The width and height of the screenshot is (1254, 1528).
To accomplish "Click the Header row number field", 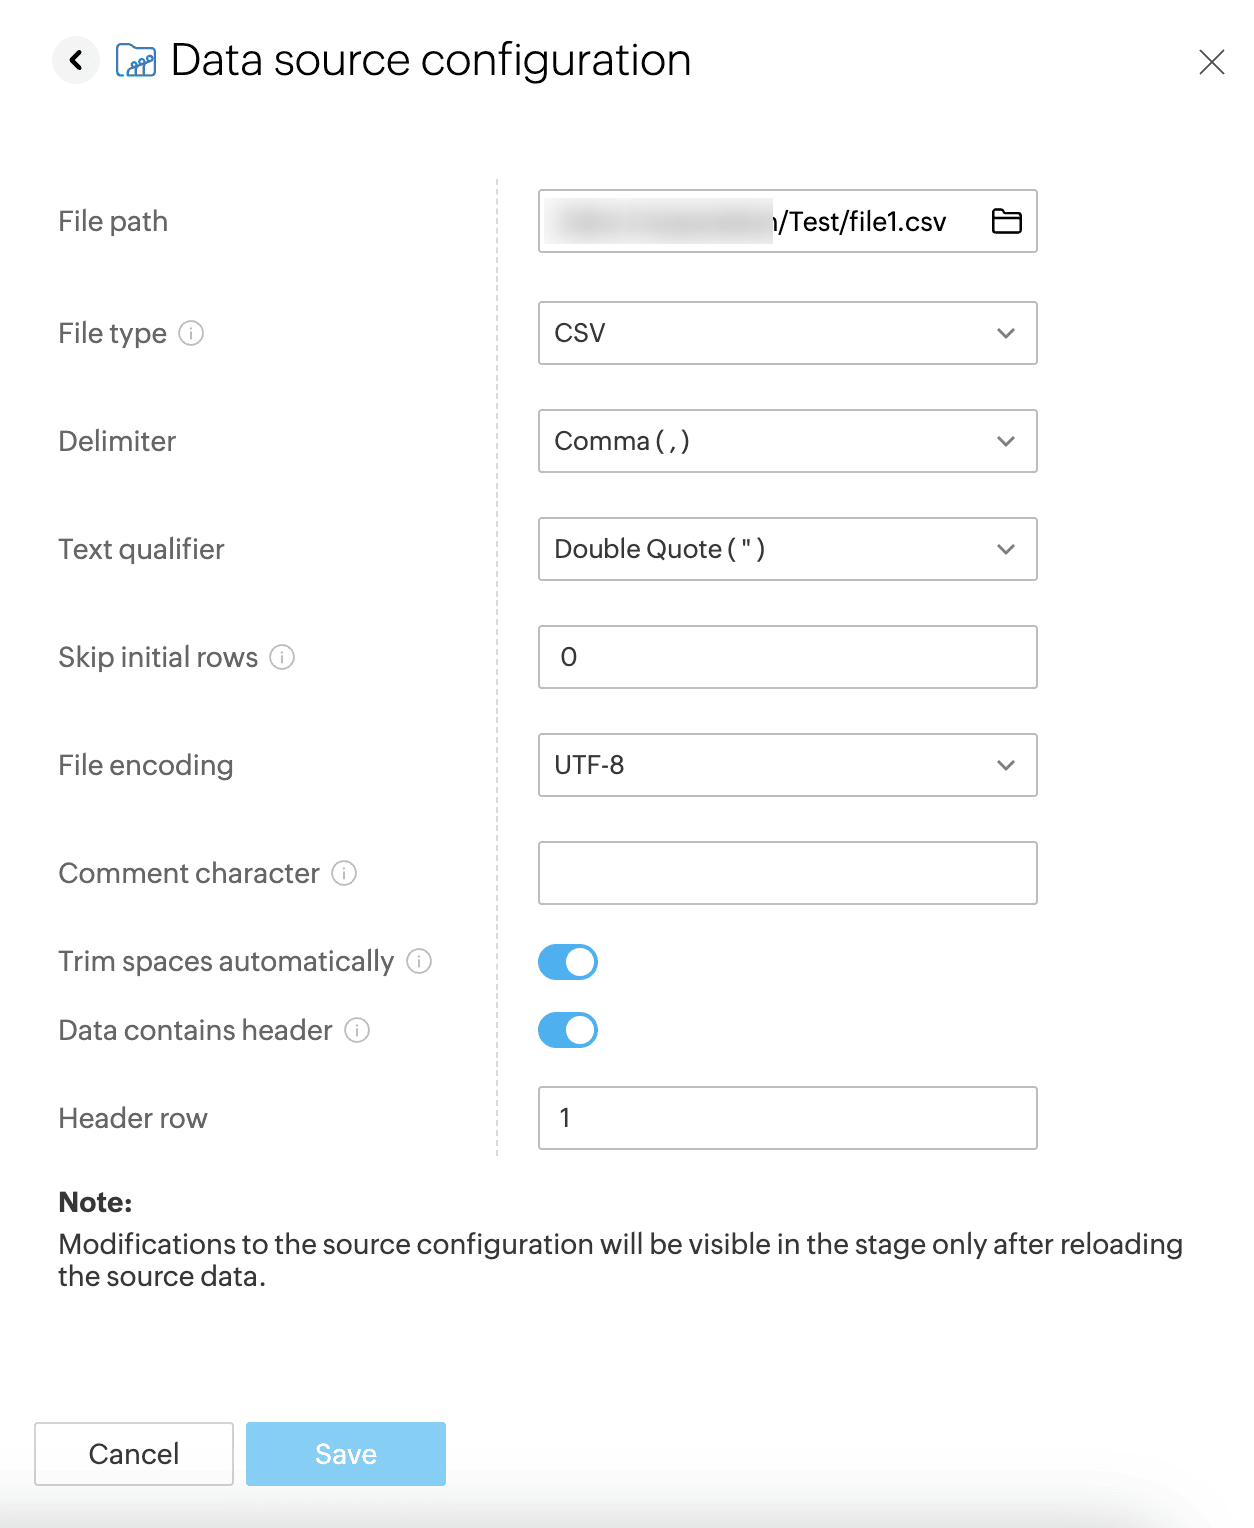I will [x=787, y=1118].
